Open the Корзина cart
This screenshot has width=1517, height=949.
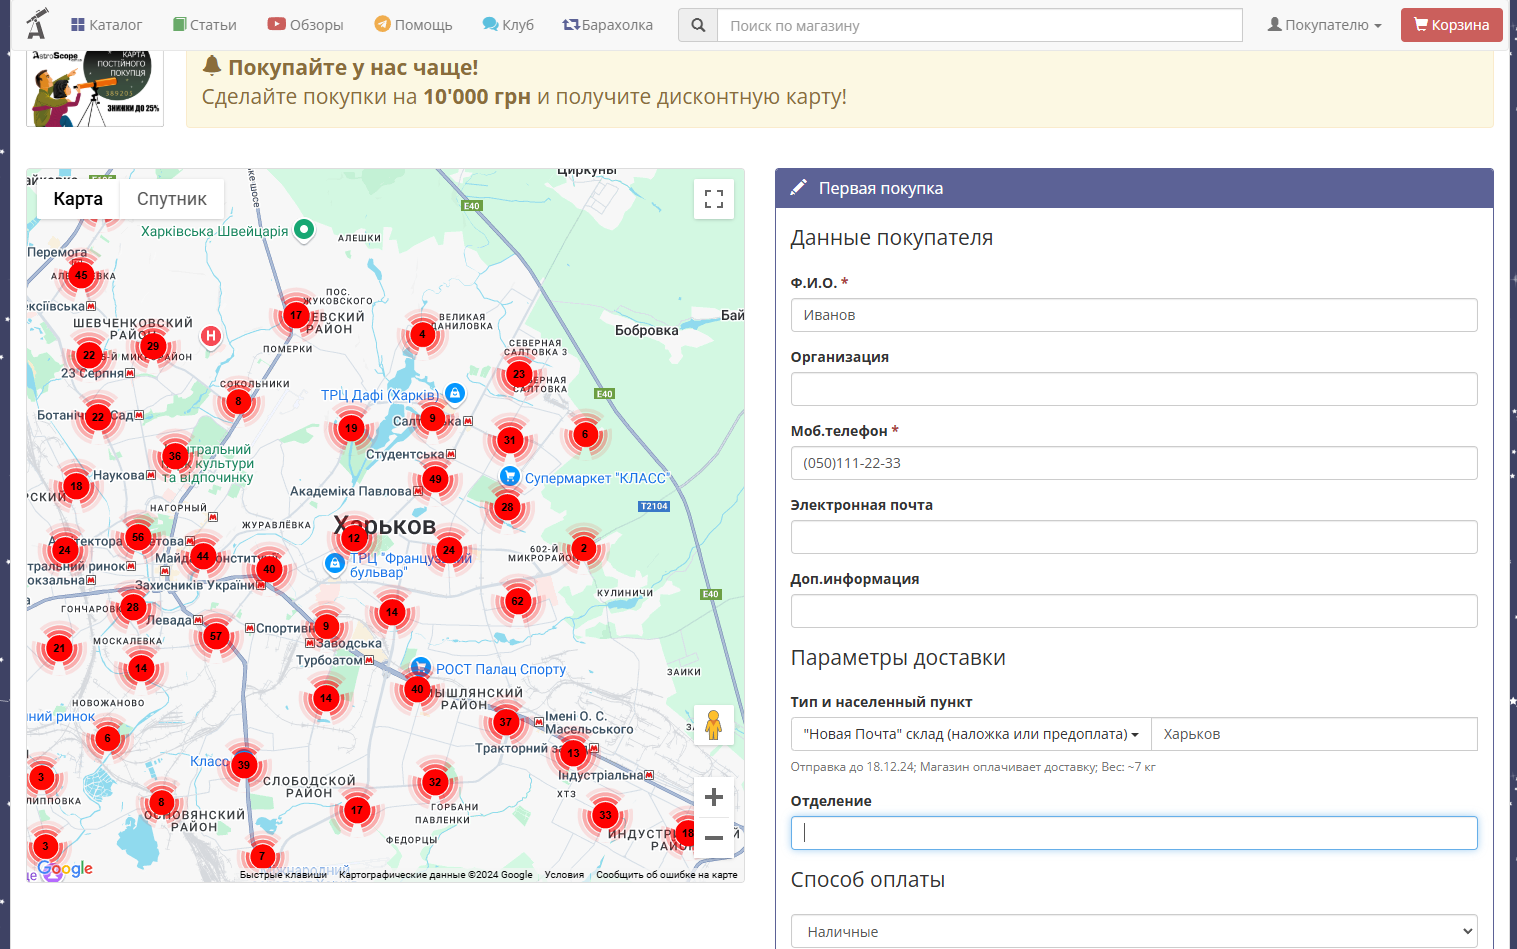pos(1452,25)
